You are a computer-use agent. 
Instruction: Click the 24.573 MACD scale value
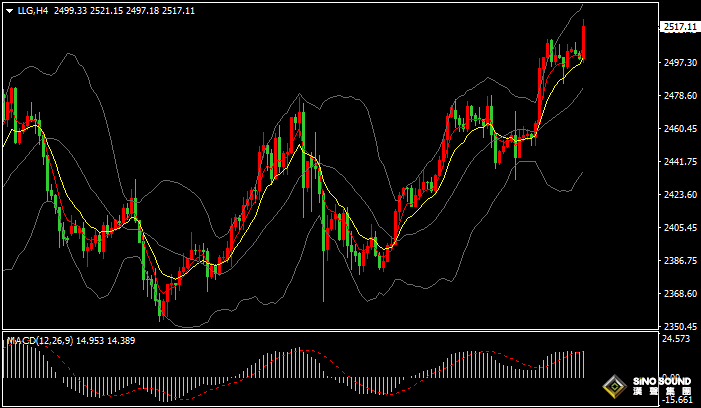point(677,341)
